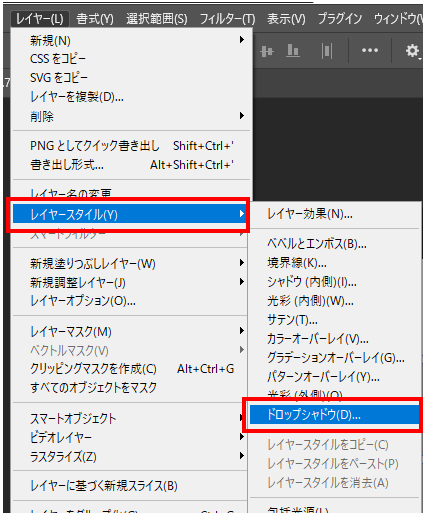This screenshot has width=426, height=518.
Task: Expand 新規調整レイヤー(J) submenu
Action: point(130,283)
